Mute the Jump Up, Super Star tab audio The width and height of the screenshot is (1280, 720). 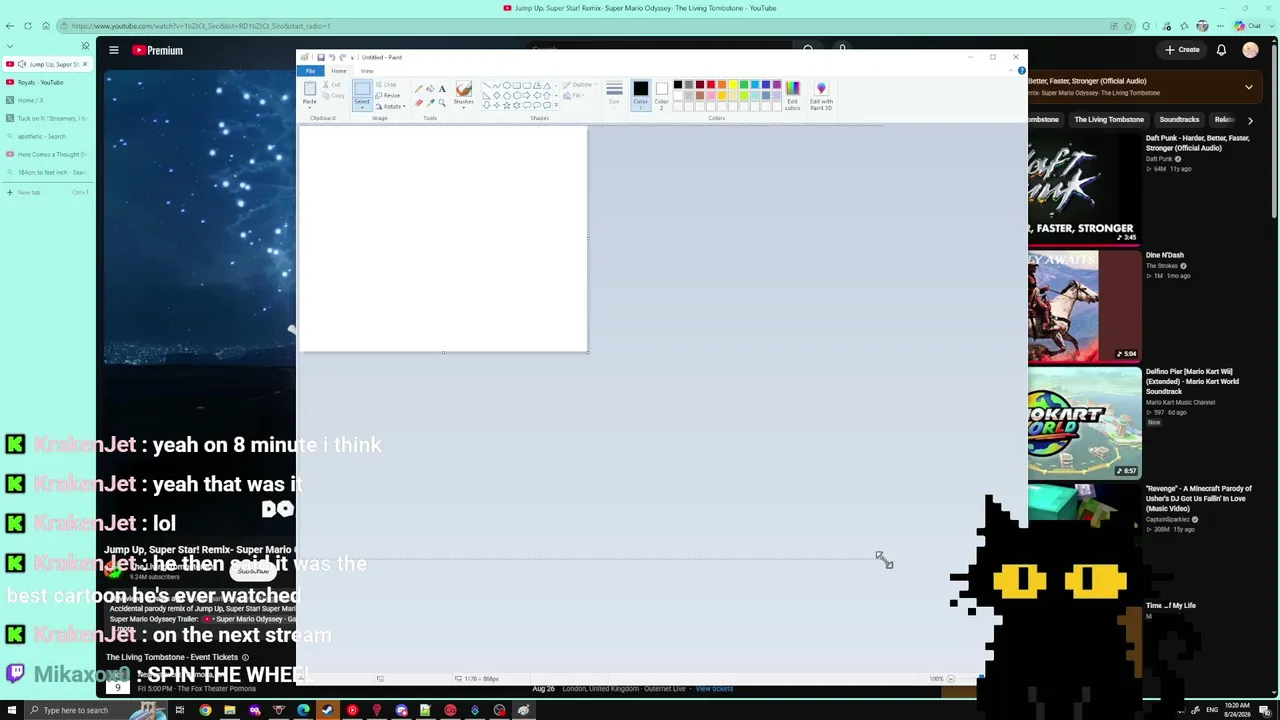[23, 64]
